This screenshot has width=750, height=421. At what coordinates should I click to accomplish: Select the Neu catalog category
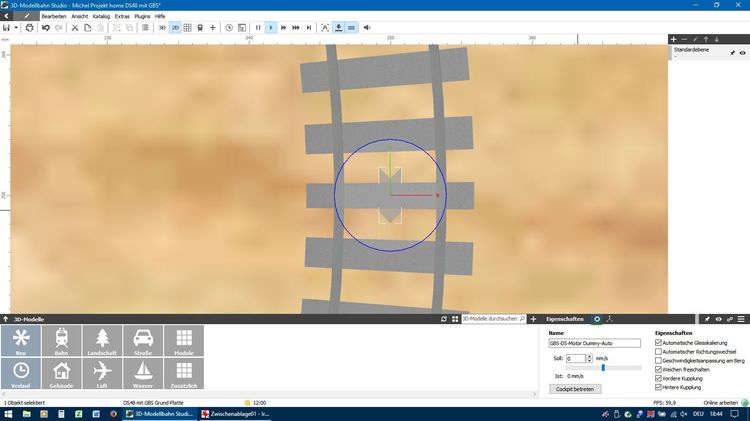click(x=21, y=341)
